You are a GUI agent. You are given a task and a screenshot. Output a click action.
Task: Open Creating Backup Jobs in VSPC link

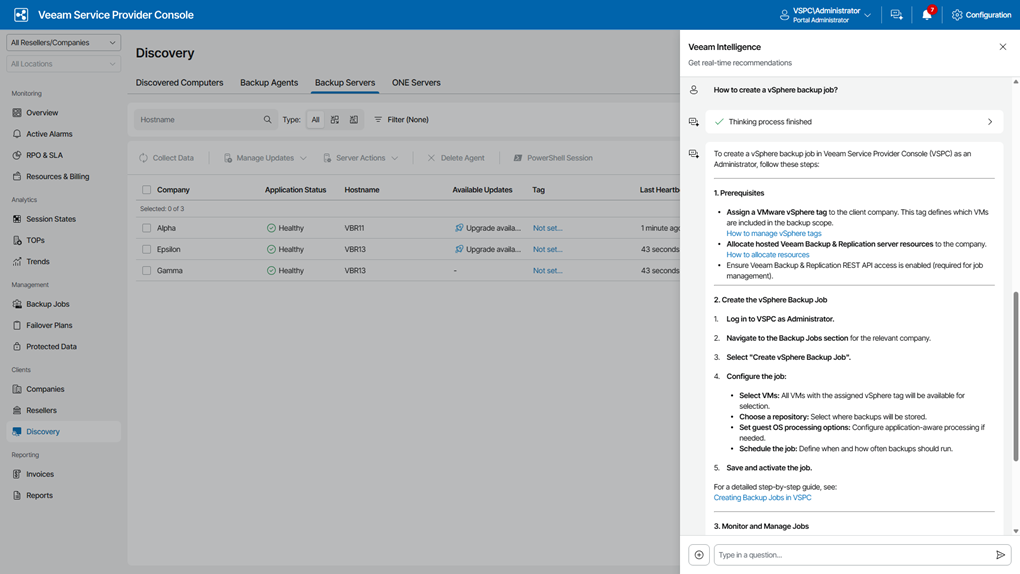pyautogui.click(x=762, y=497)
